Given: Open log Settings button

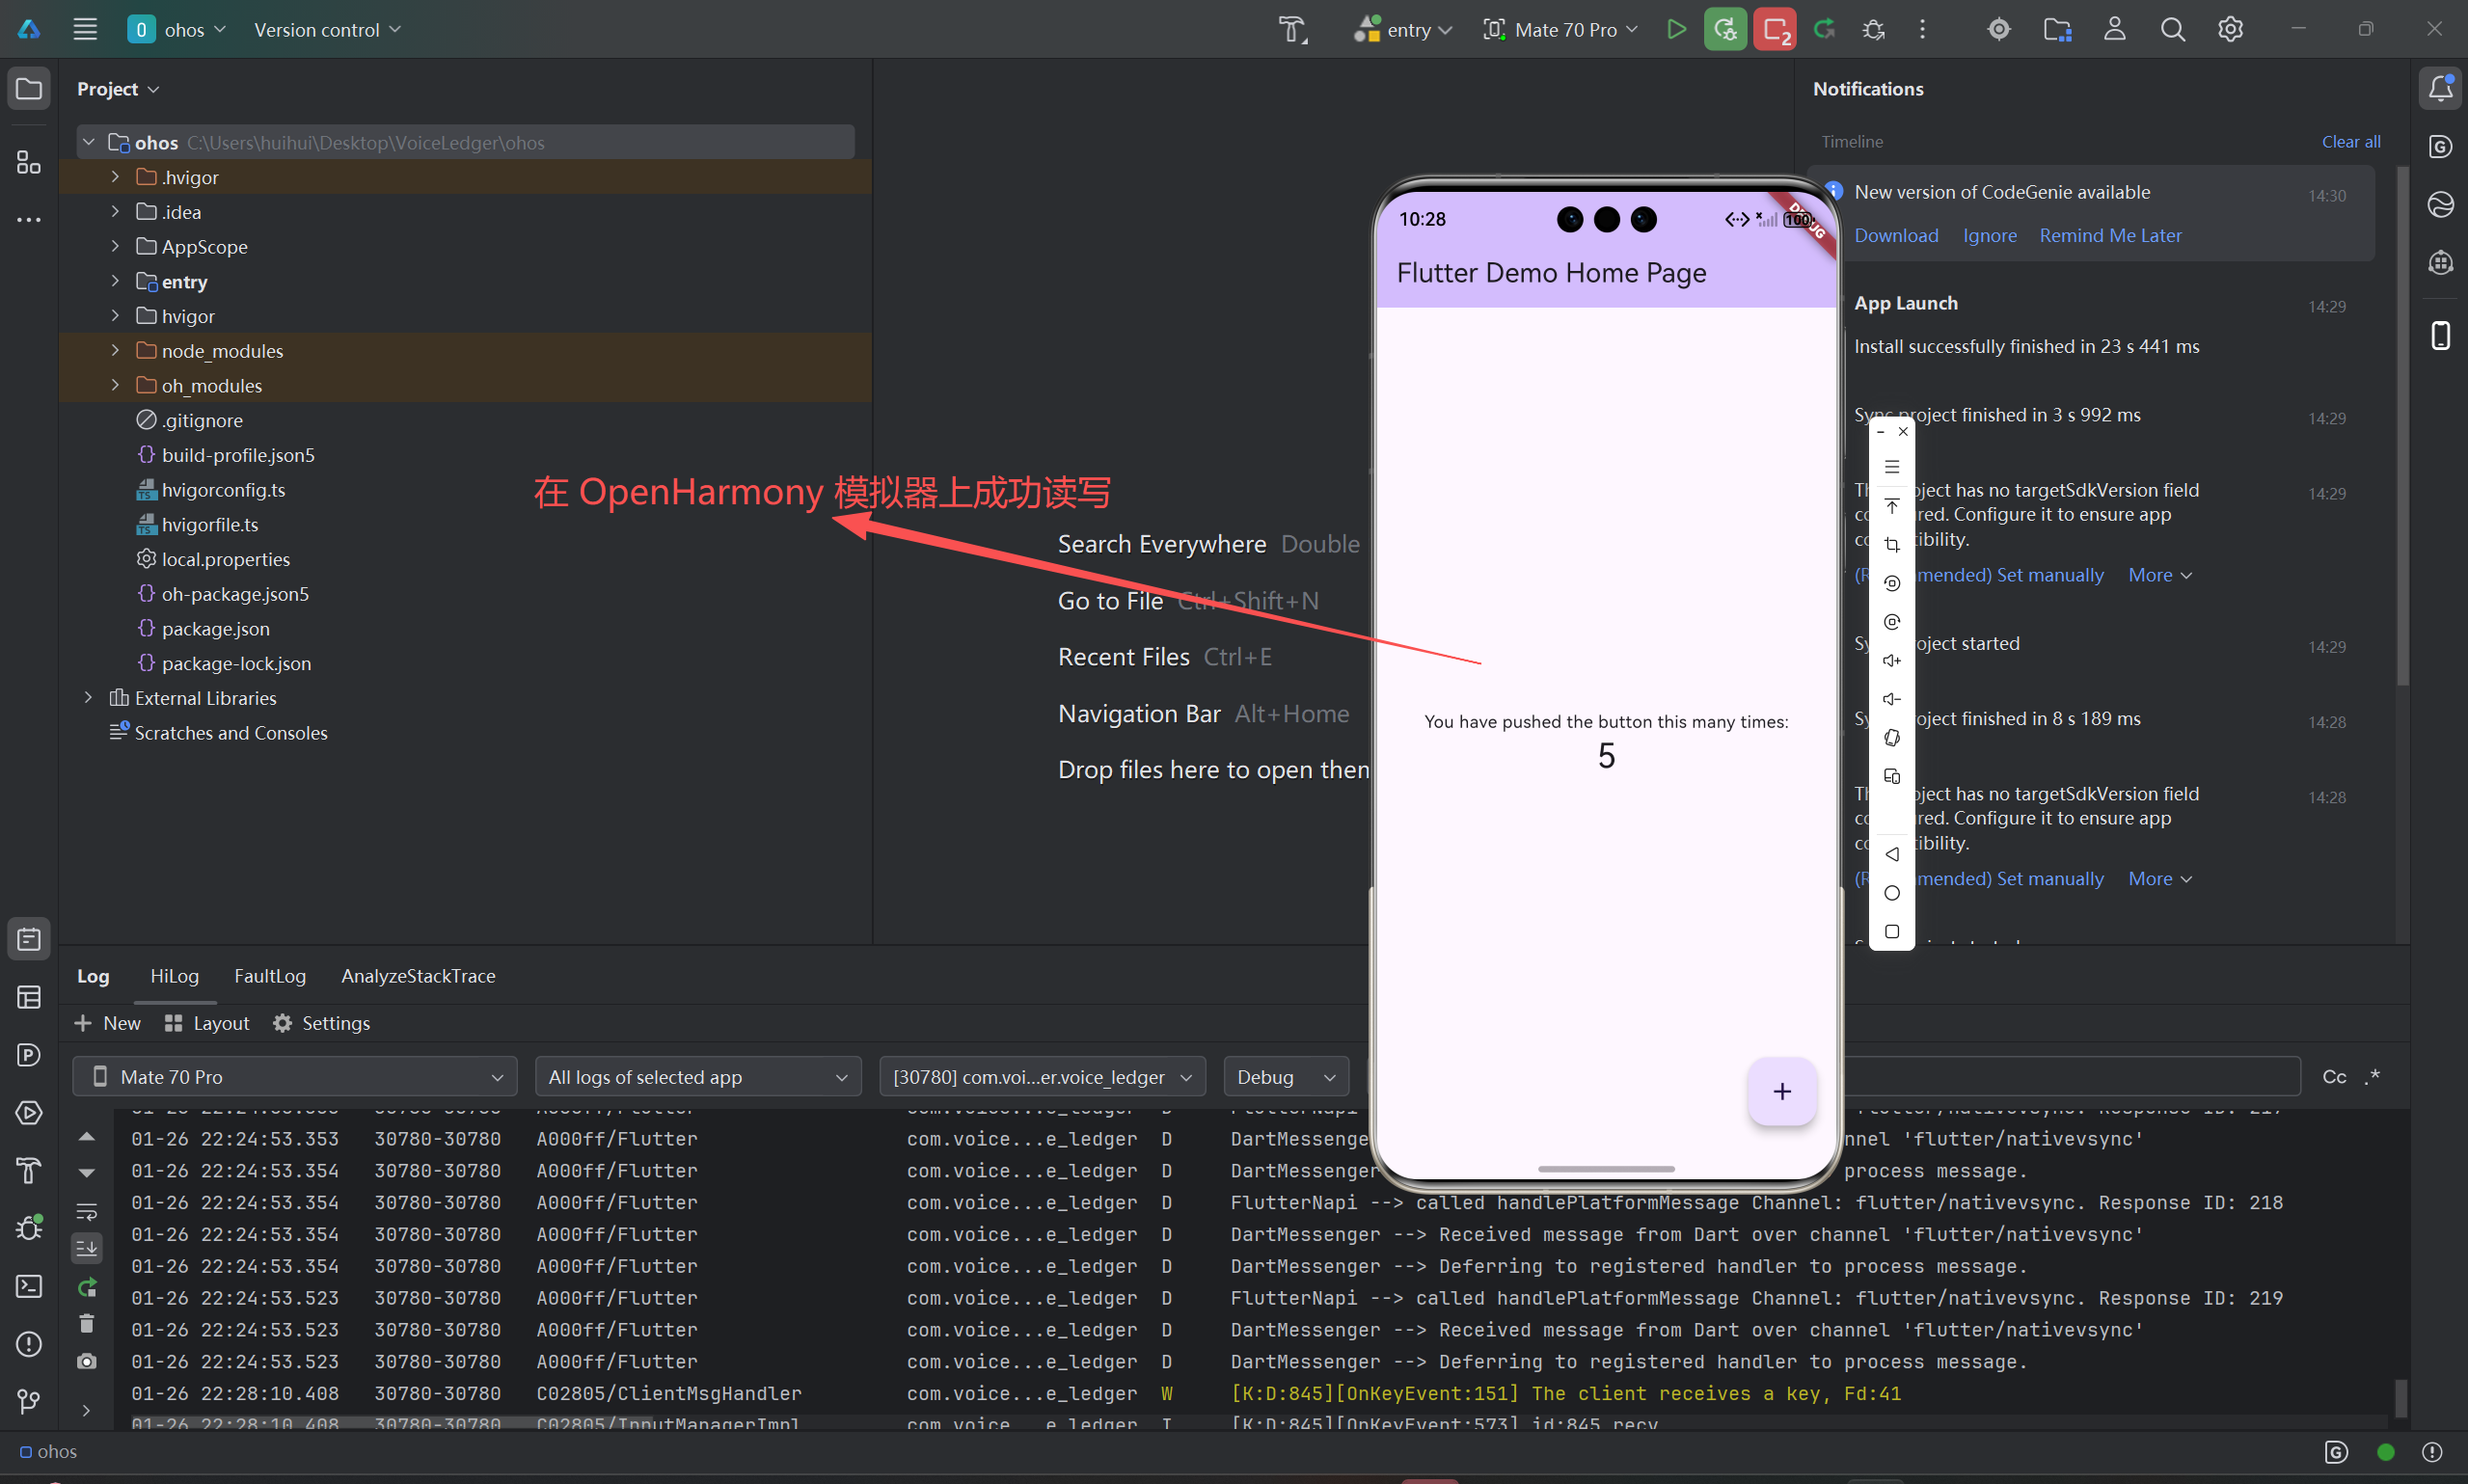Looking at the screenshot, I should click(321, 1023).
